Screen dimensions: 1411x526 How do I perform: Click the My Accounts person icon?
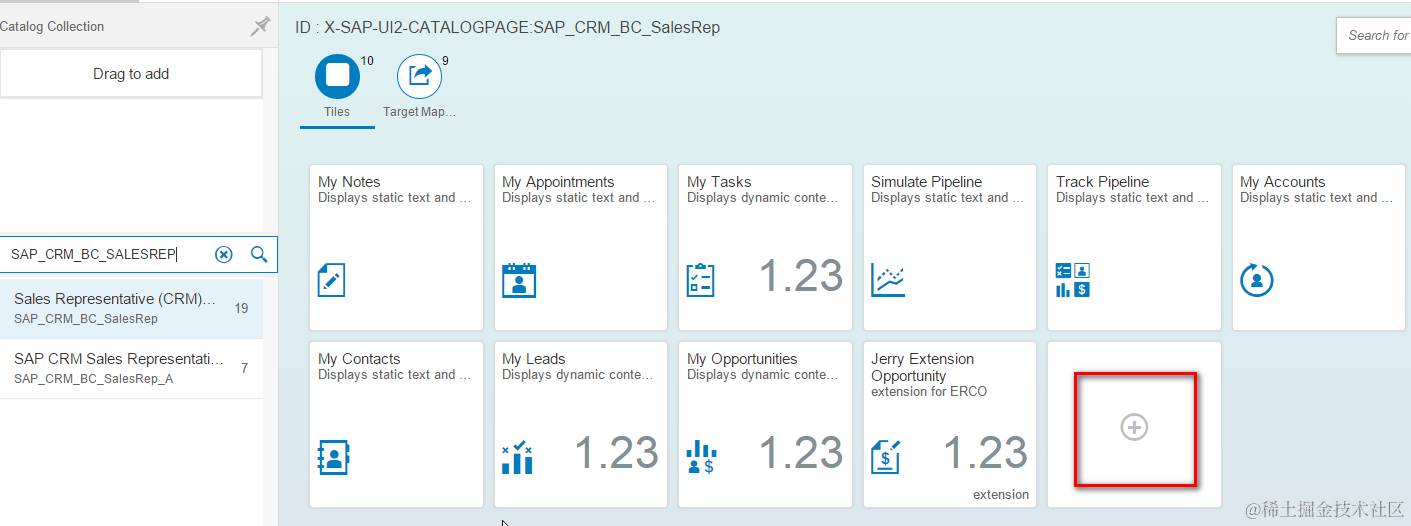1257,280
